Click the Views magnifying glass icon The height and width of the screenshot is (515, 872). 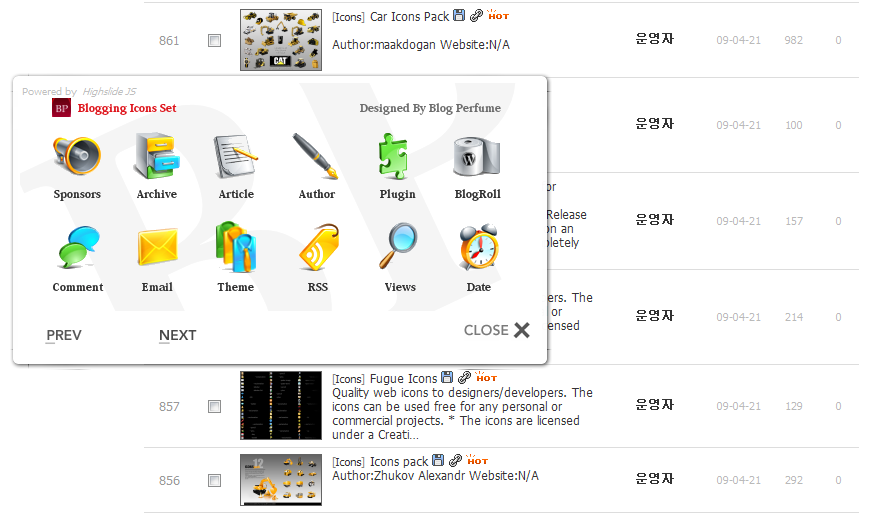click(x=398, y=246)
